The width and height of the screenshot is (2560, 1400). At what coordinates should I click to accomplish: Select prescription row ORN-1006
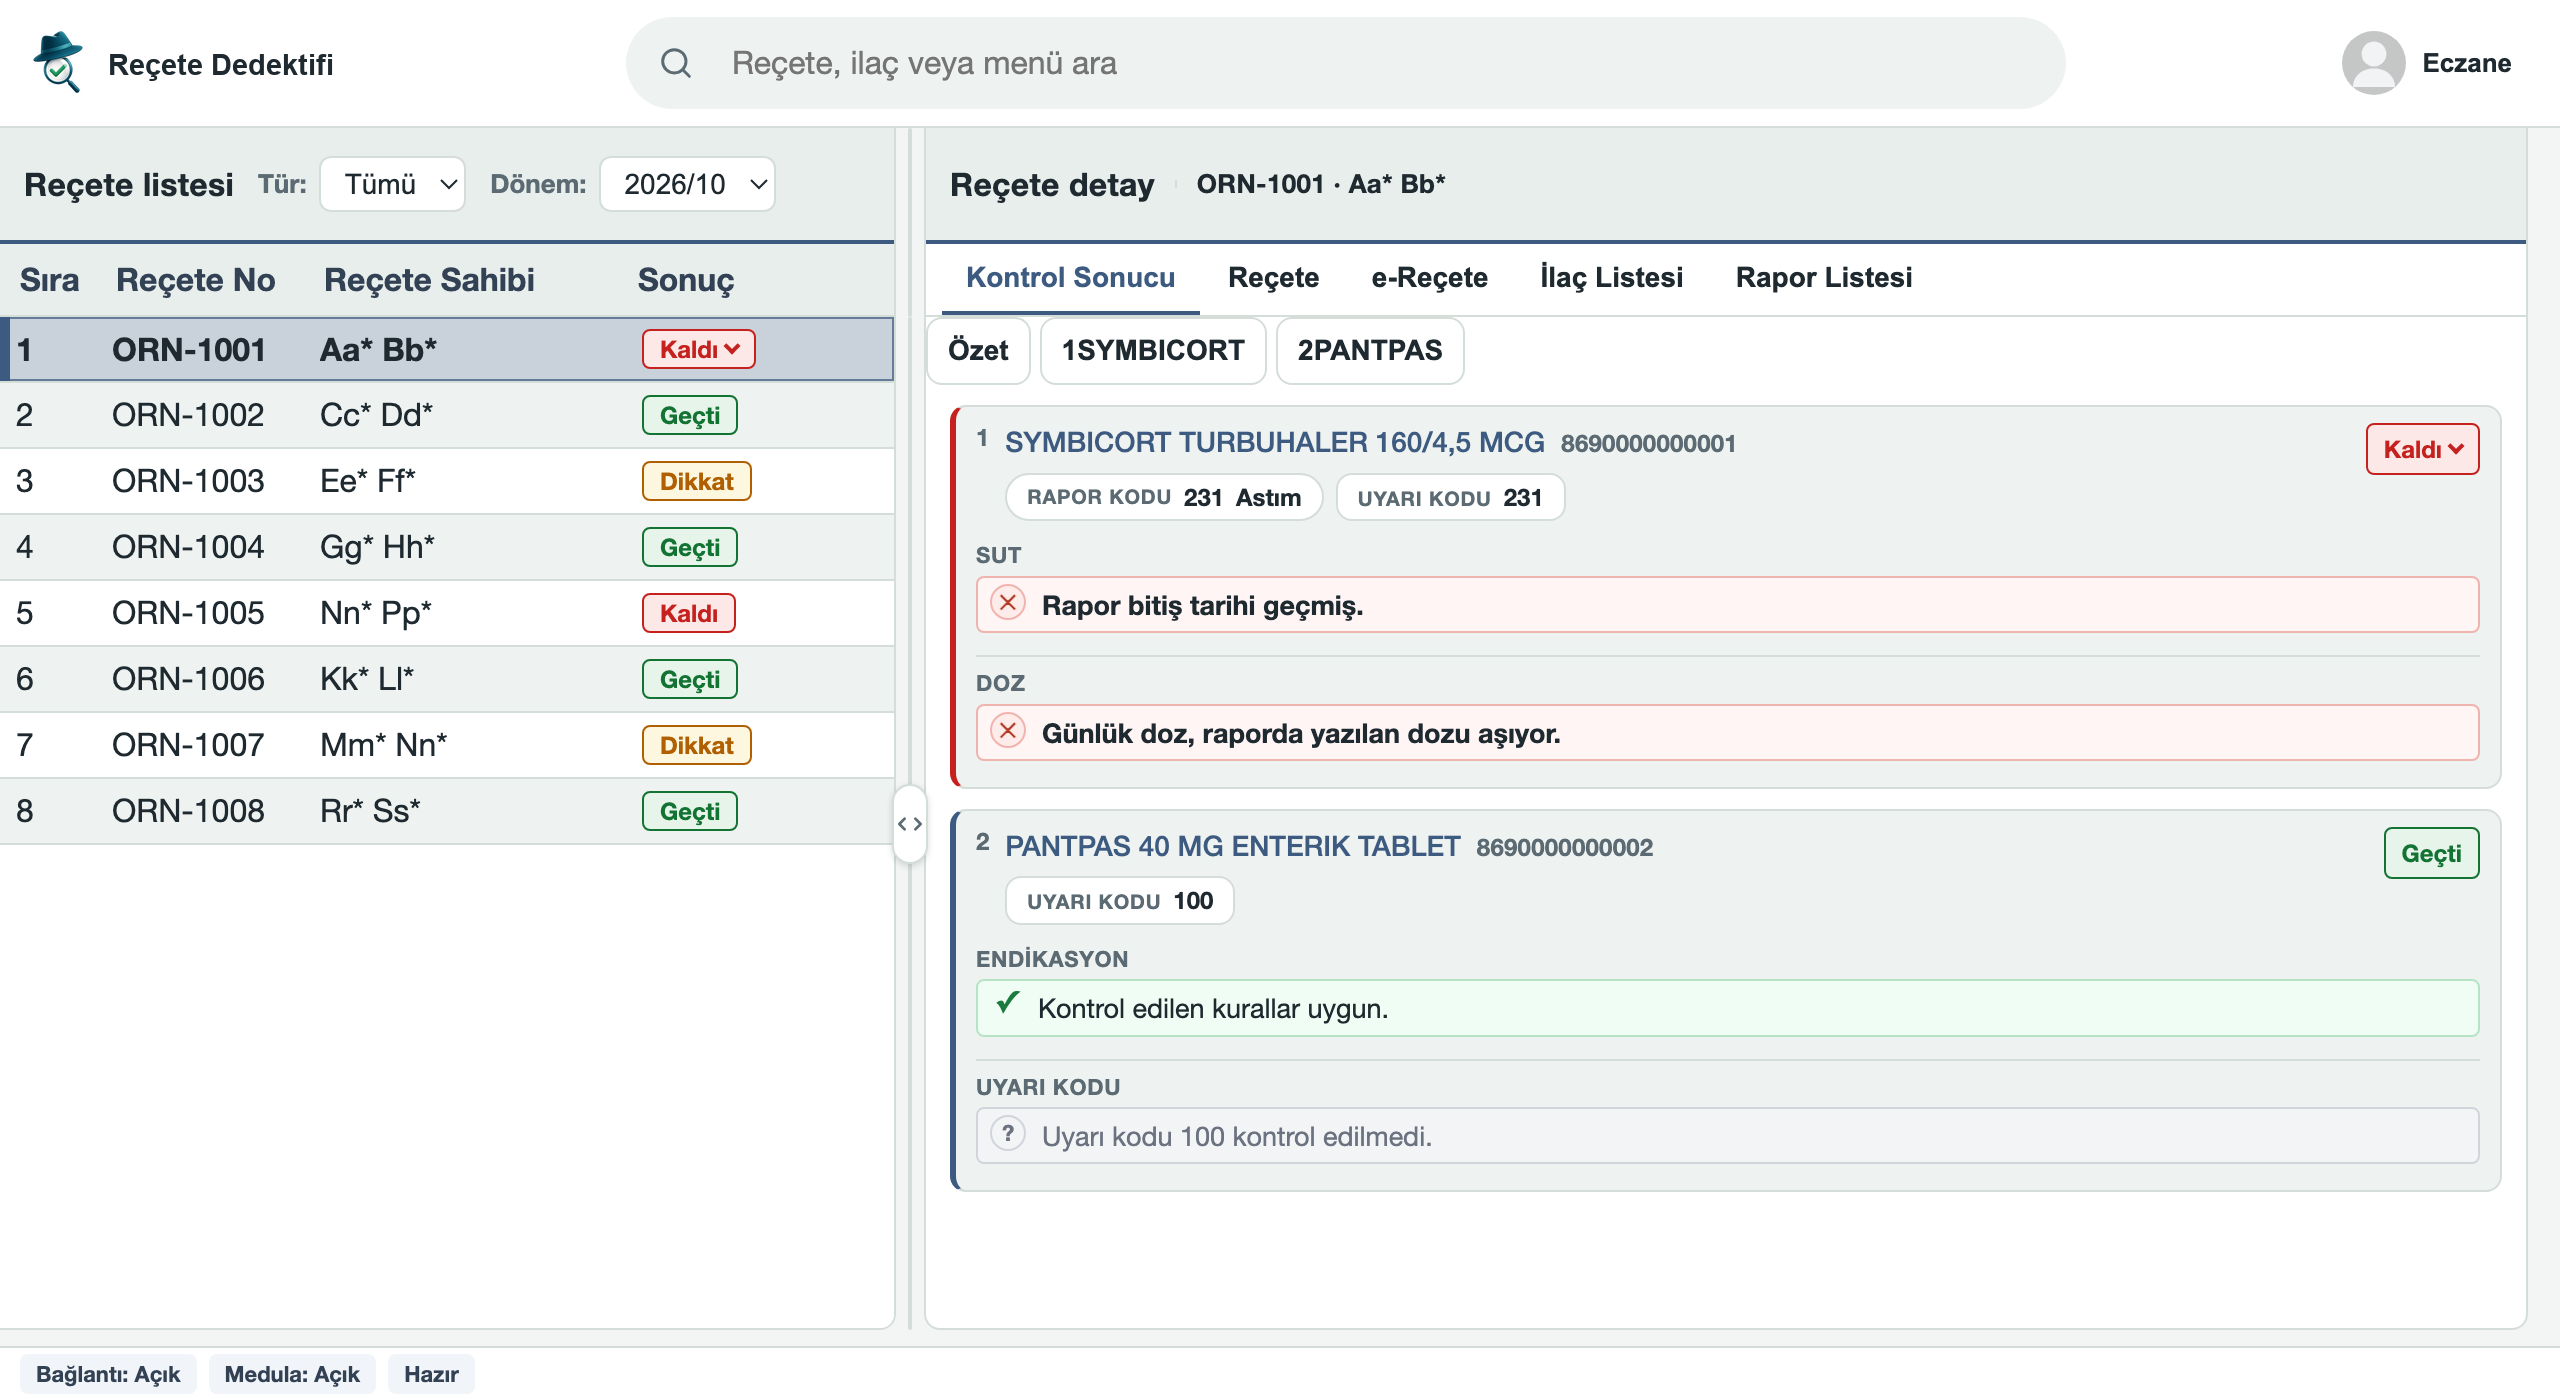(x=447, y=679)
